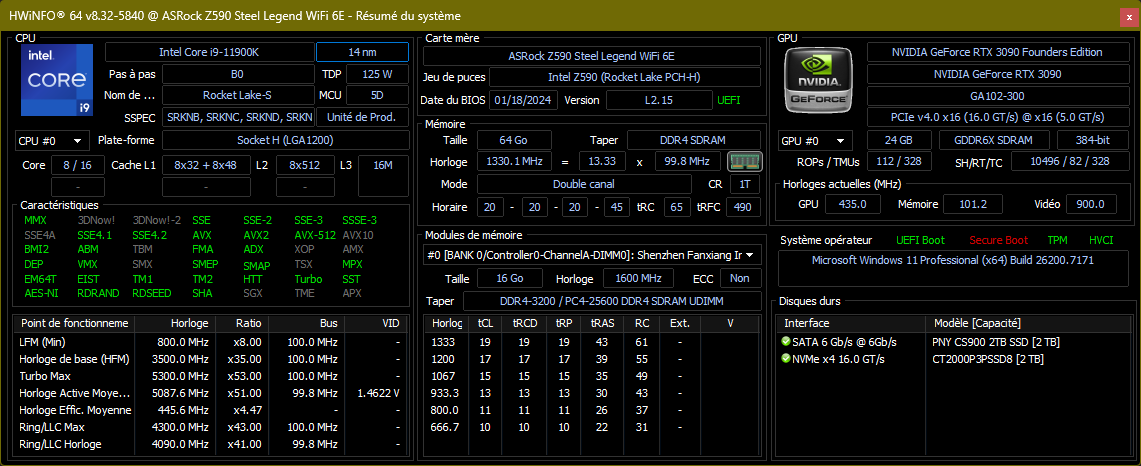Click the RDSEED feature label
Viewport: 1141px width, 466px height.
151,293
